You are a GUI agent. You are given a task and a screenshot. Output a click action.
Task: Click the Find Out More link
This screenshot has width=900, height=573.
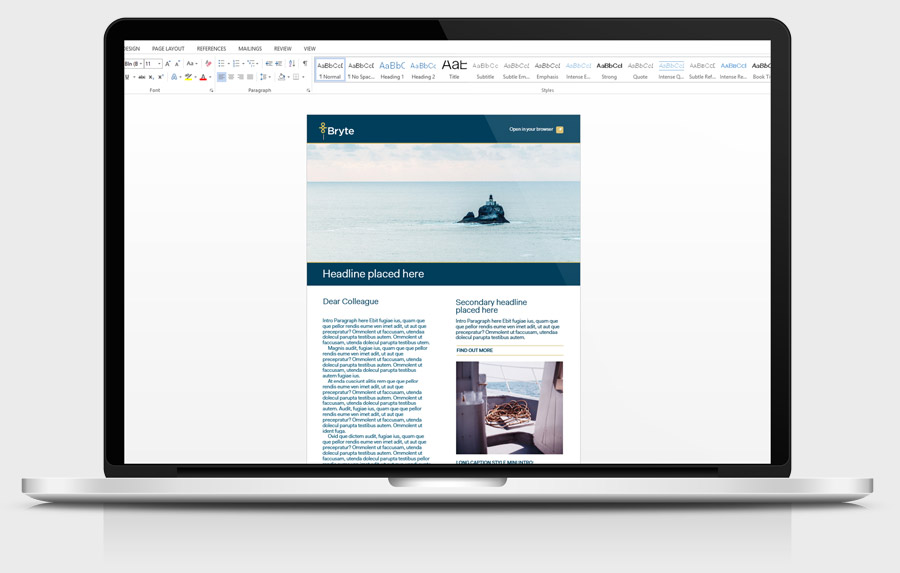tap(474, 351)
